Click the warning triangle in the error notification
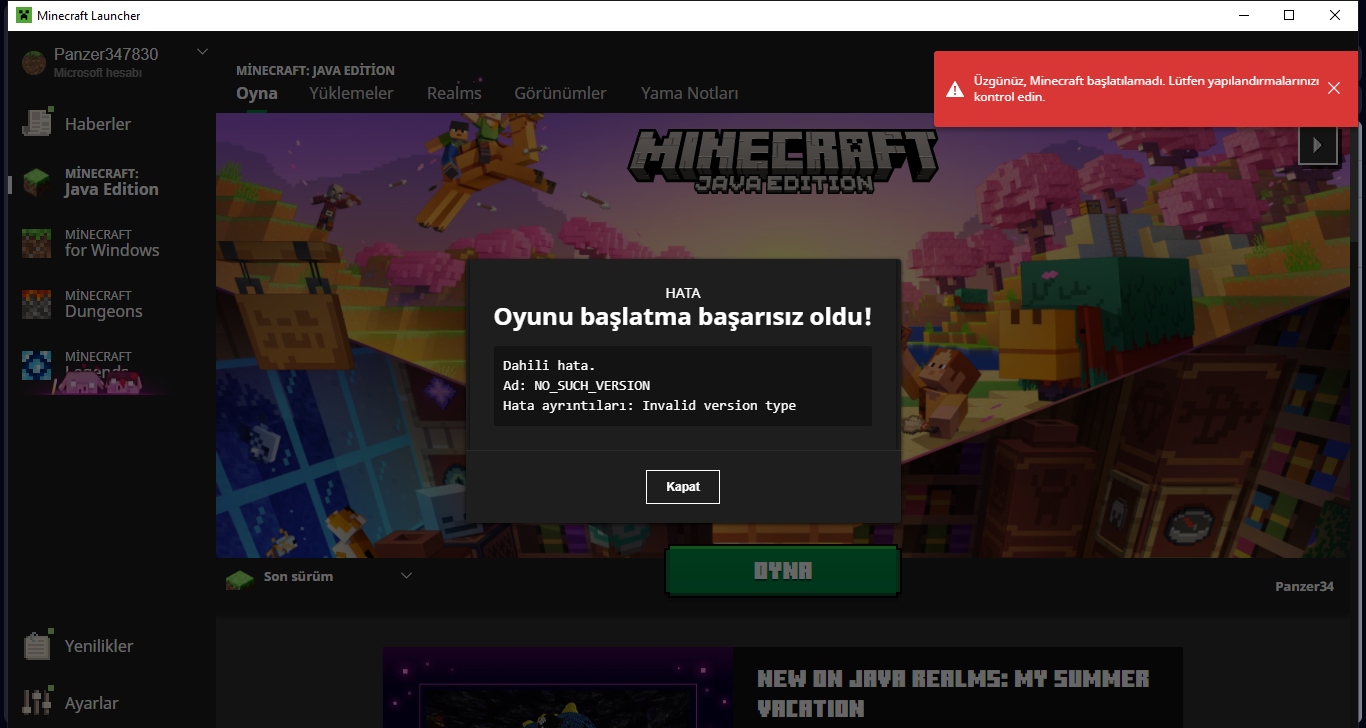Screen dimensions: 1366x728 (956, 89)
